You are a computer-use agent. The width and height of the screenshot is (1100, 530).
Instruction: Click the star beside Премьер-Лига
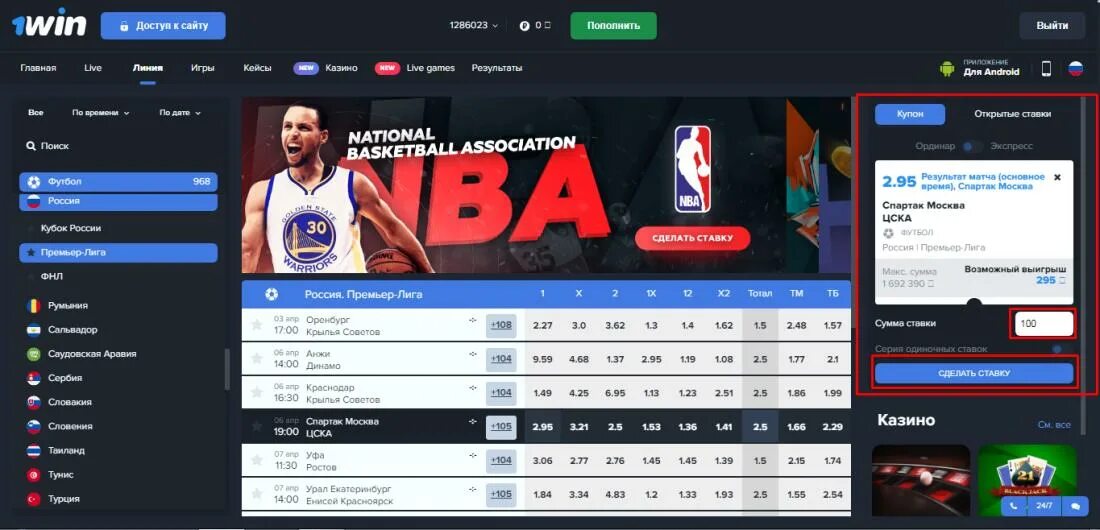pyautogui.click(x=31, y=252)
